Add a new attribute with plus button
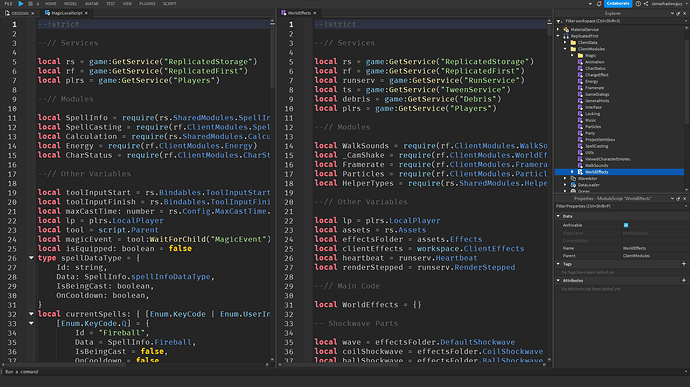The width and height of the screenshot is (690, 387). tap(683, 280)
